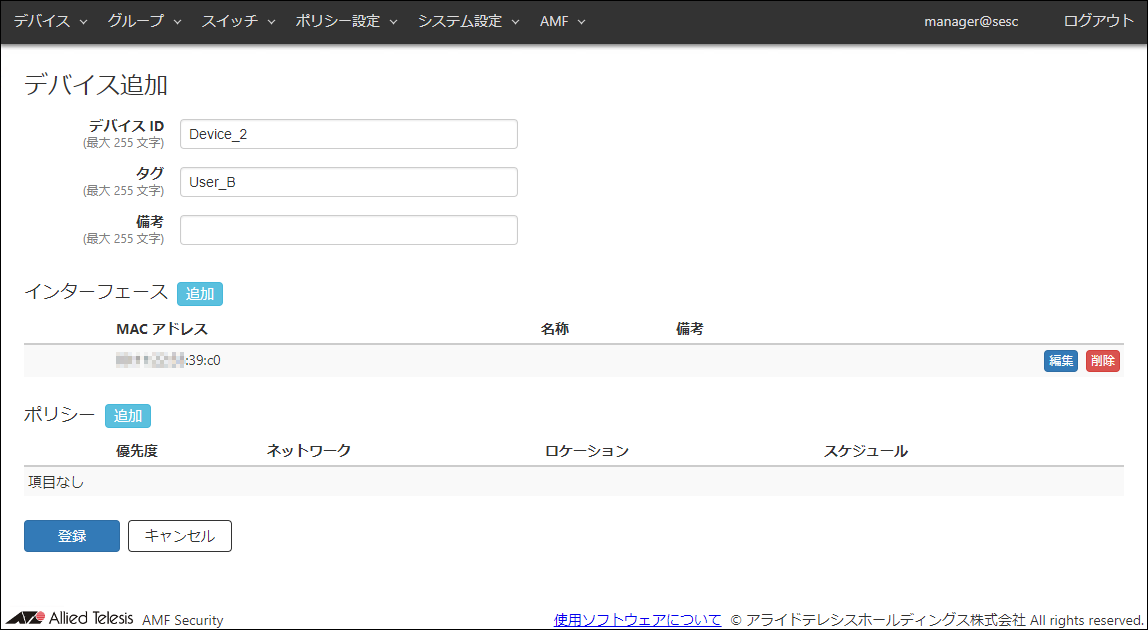Expand the グループ menu
1148x630 pixels.
tap(144, 21)
